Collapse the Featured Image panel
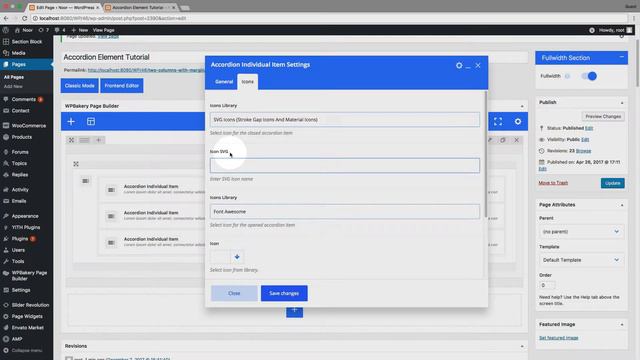640x360 pixels. [x=622, y=324]
